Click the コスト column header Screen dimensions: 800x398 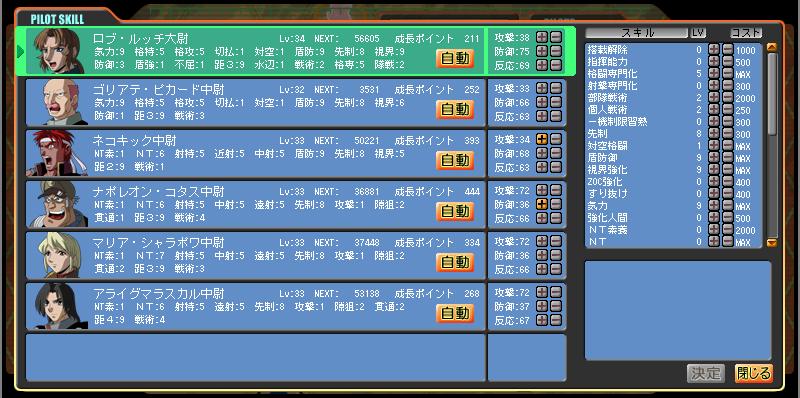click(x=746, y=33)
